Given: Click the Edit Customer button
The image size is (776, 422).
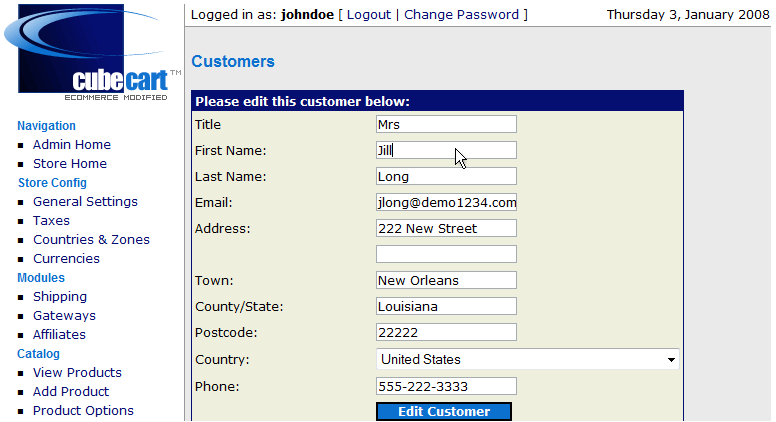Looking at the screenshot, I should pos(444,412).
